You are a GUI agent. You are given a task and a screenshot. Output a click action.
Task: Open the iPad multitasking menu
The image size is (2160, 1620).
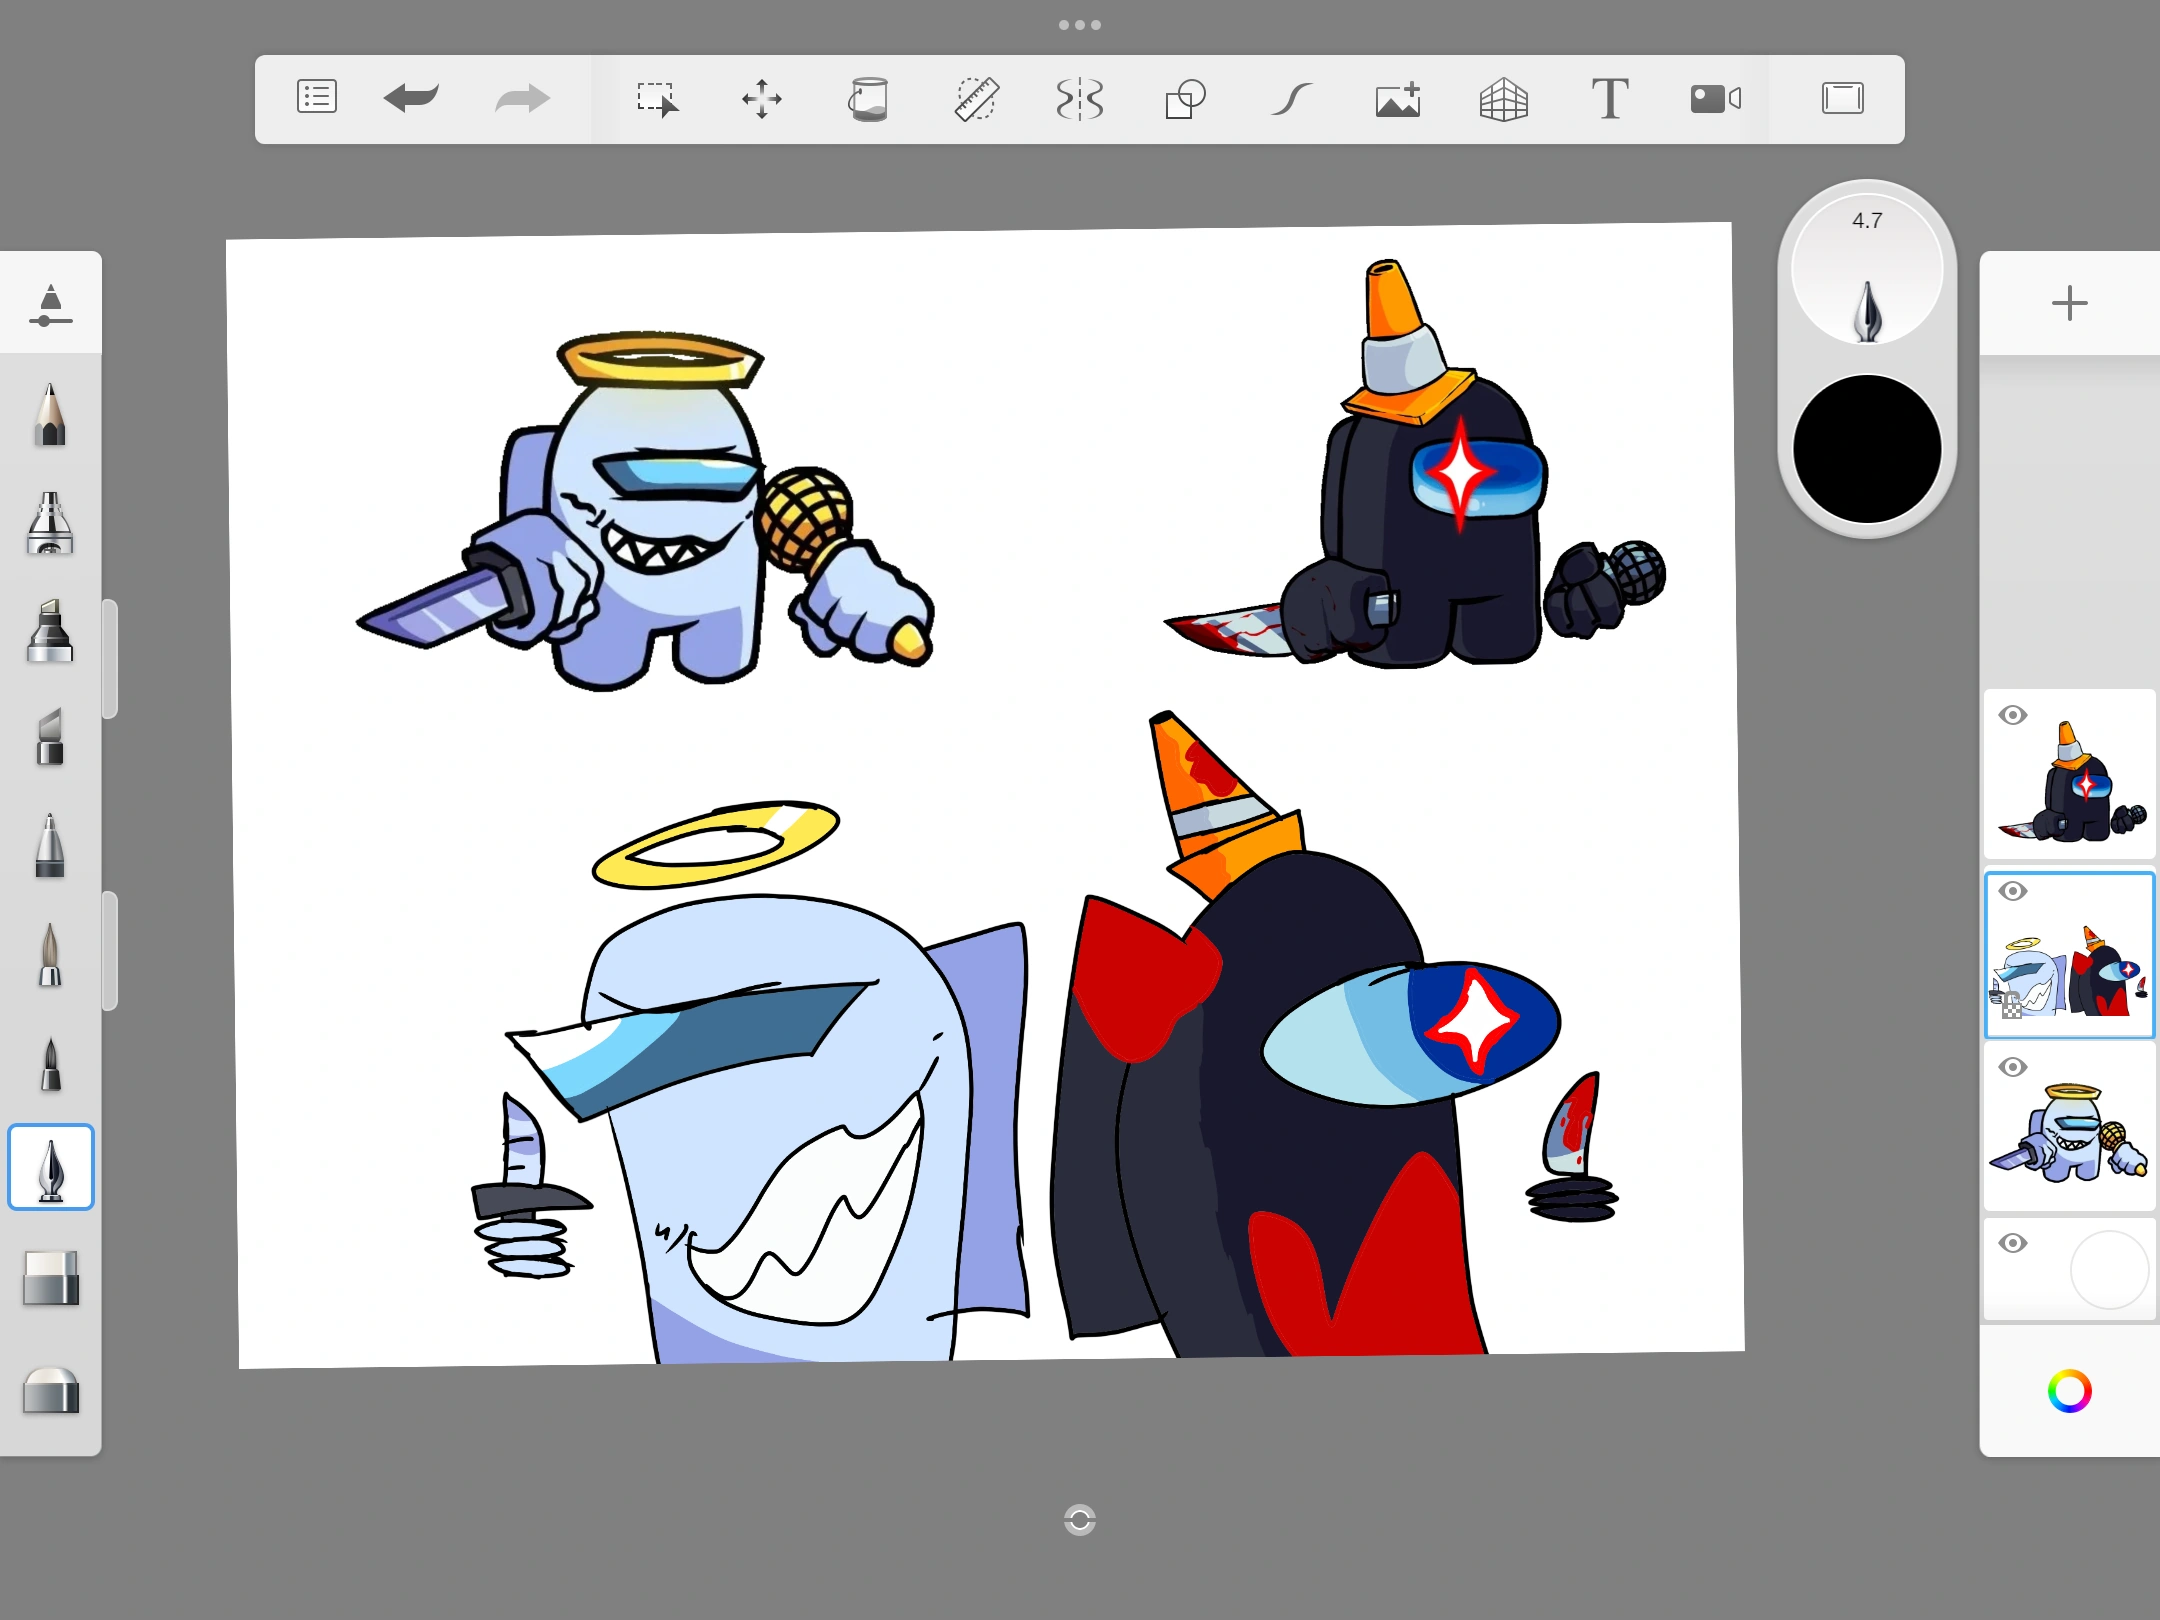[1079, 23]
